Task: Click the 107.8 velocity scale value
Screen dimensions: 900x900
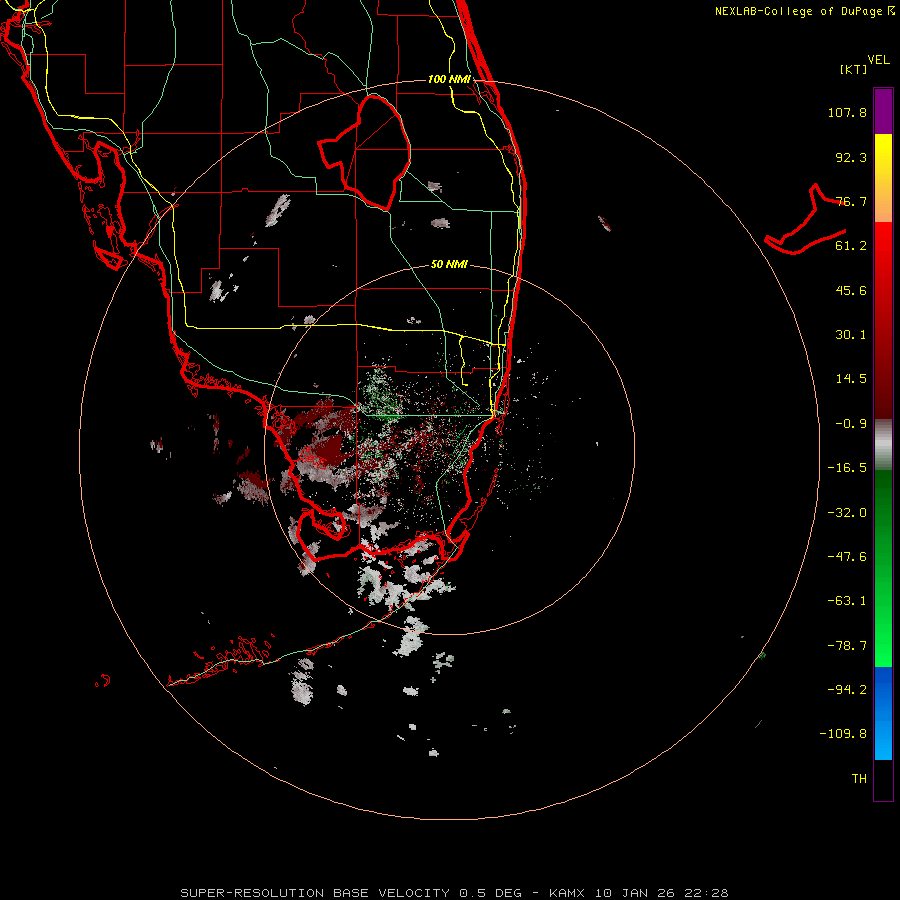Action: click(847, 112)
